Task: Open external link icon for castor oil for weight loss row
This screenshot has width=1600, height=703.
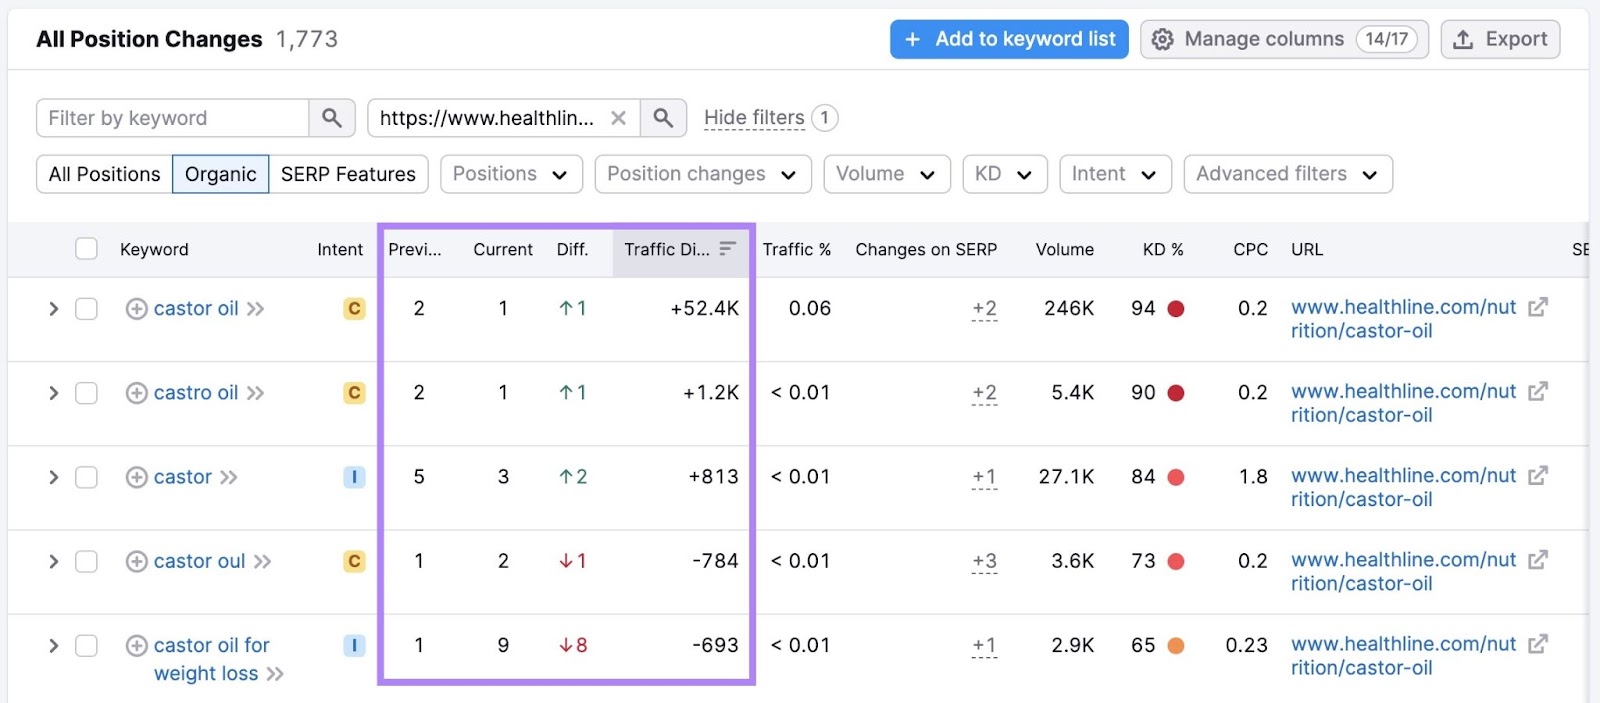Action: (1538, 644)
